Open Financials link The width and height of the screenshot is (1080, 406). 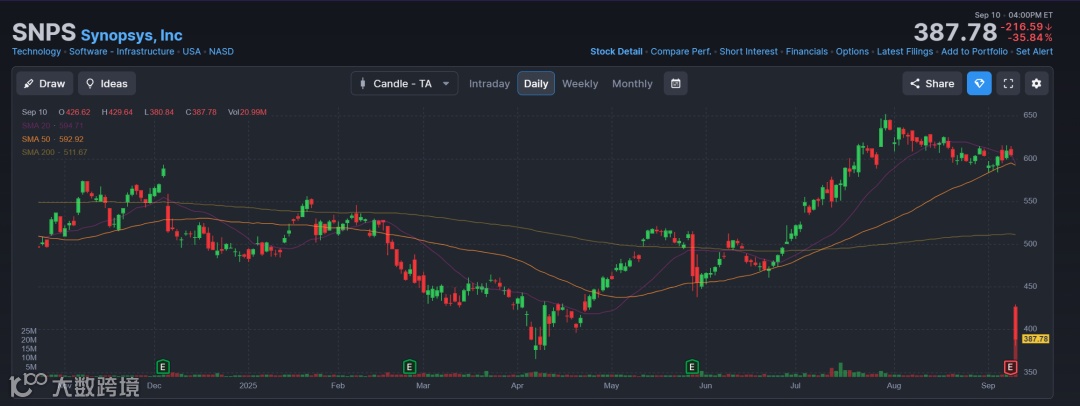(807, 52)
